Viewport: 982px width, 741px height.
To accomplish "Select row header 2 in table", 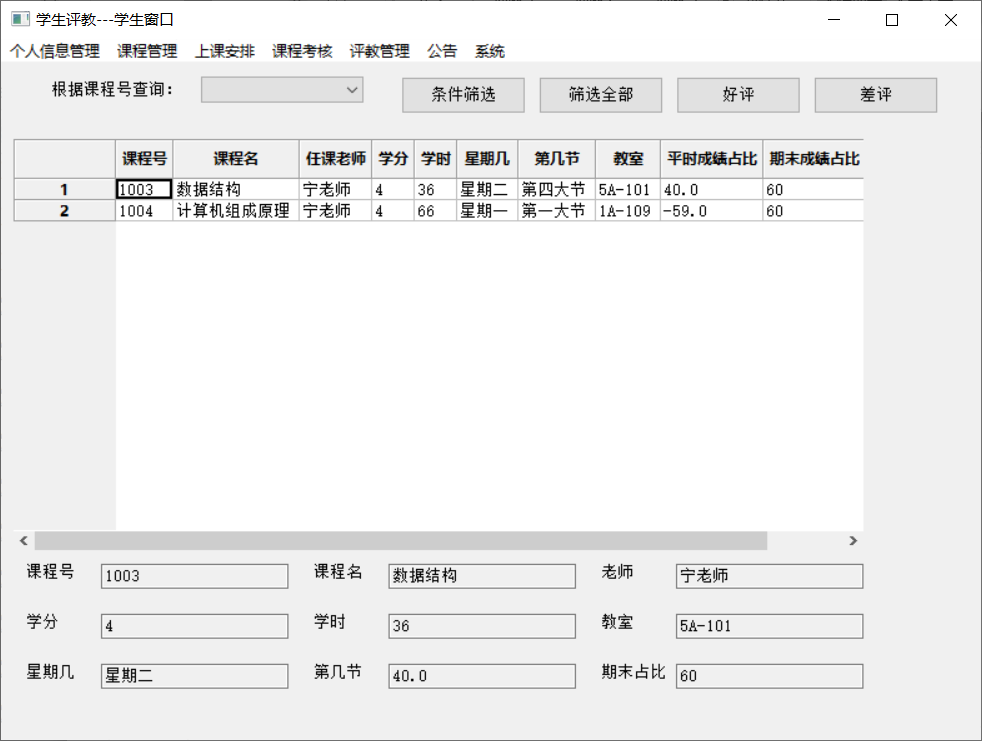I will [65, 210].
